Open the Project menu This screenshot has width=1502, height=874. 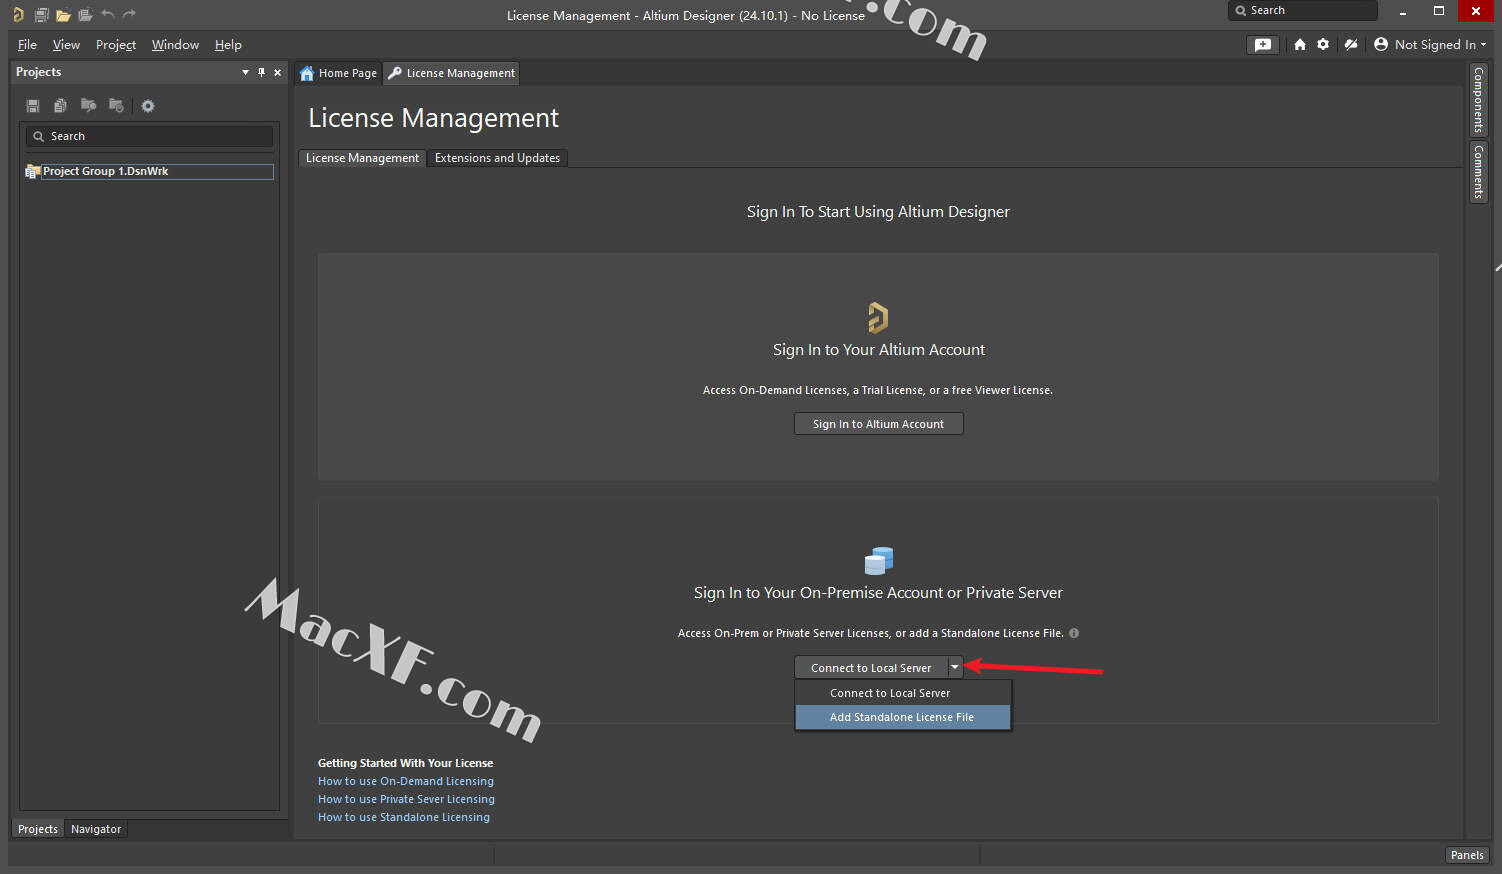(116, 44)
